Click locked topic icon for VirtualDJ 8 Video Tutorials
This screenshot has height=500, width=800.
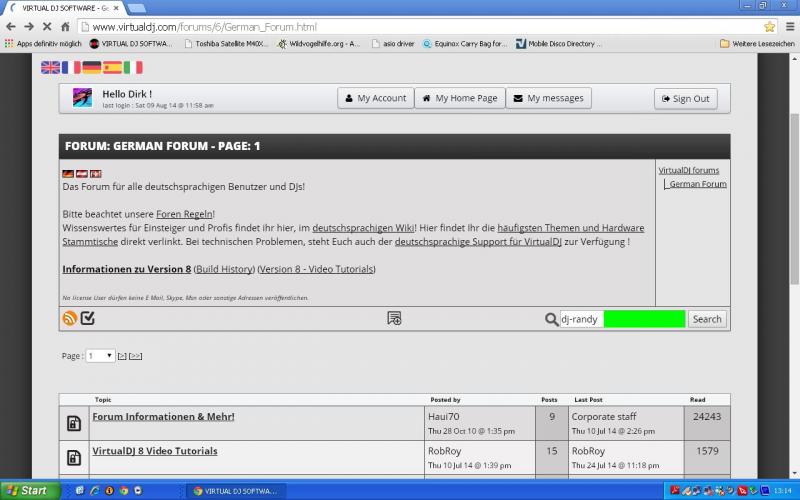point(74,458)
